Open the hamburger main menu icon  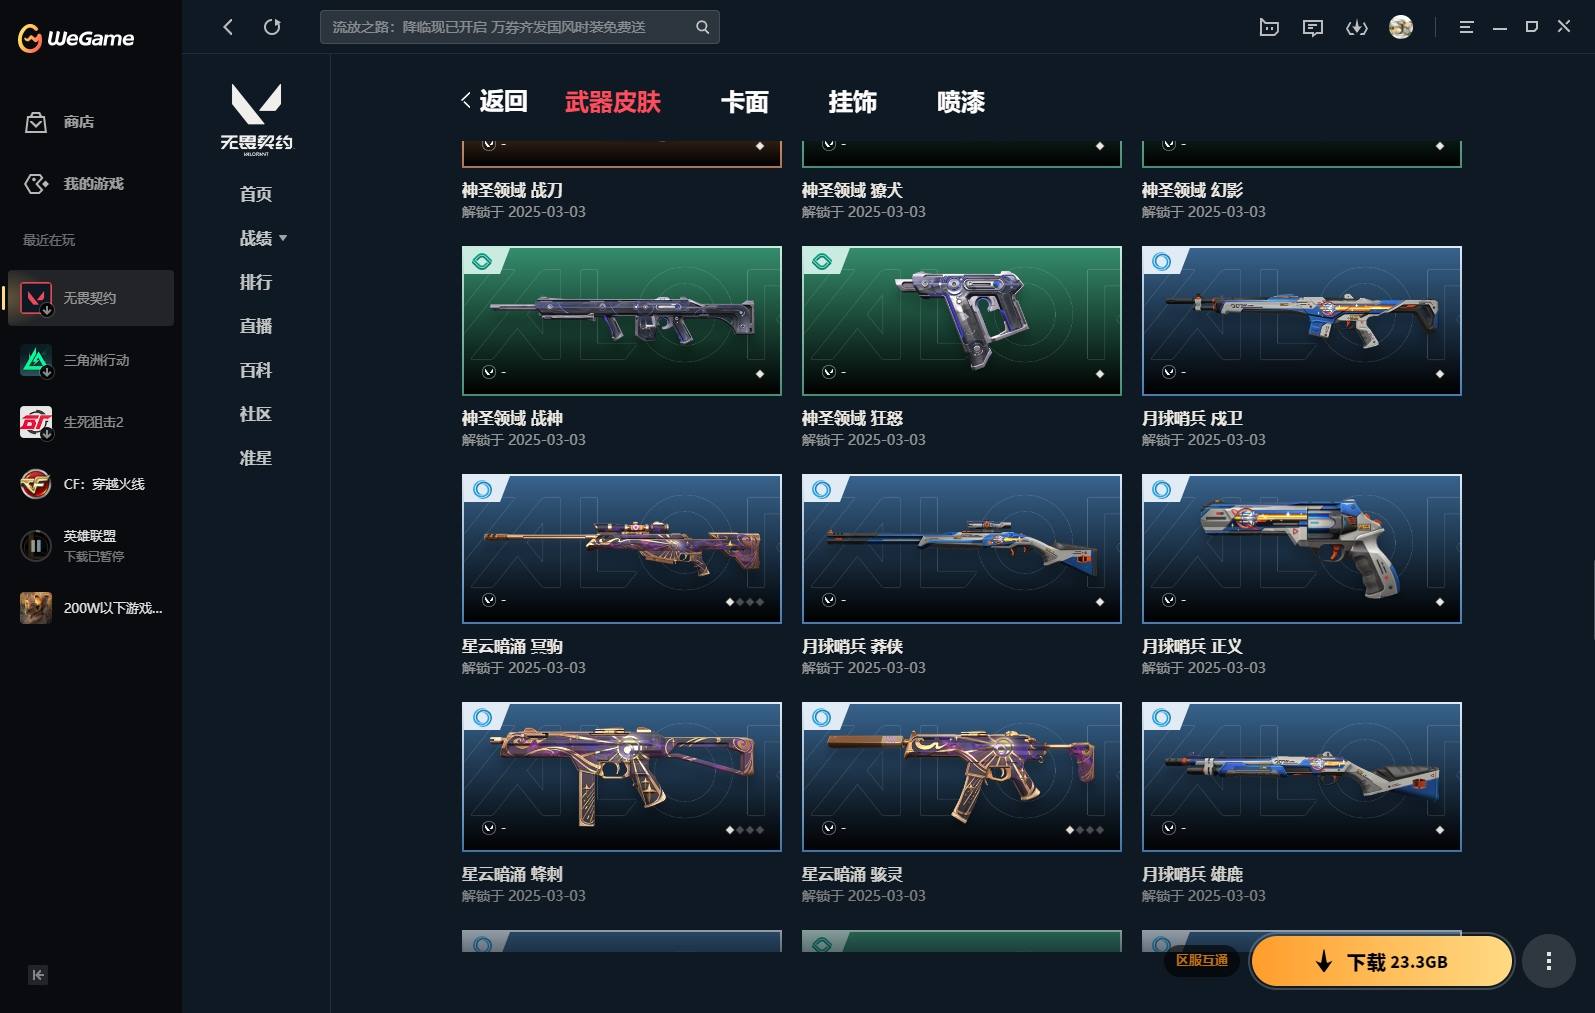[x=1466, y=27]
